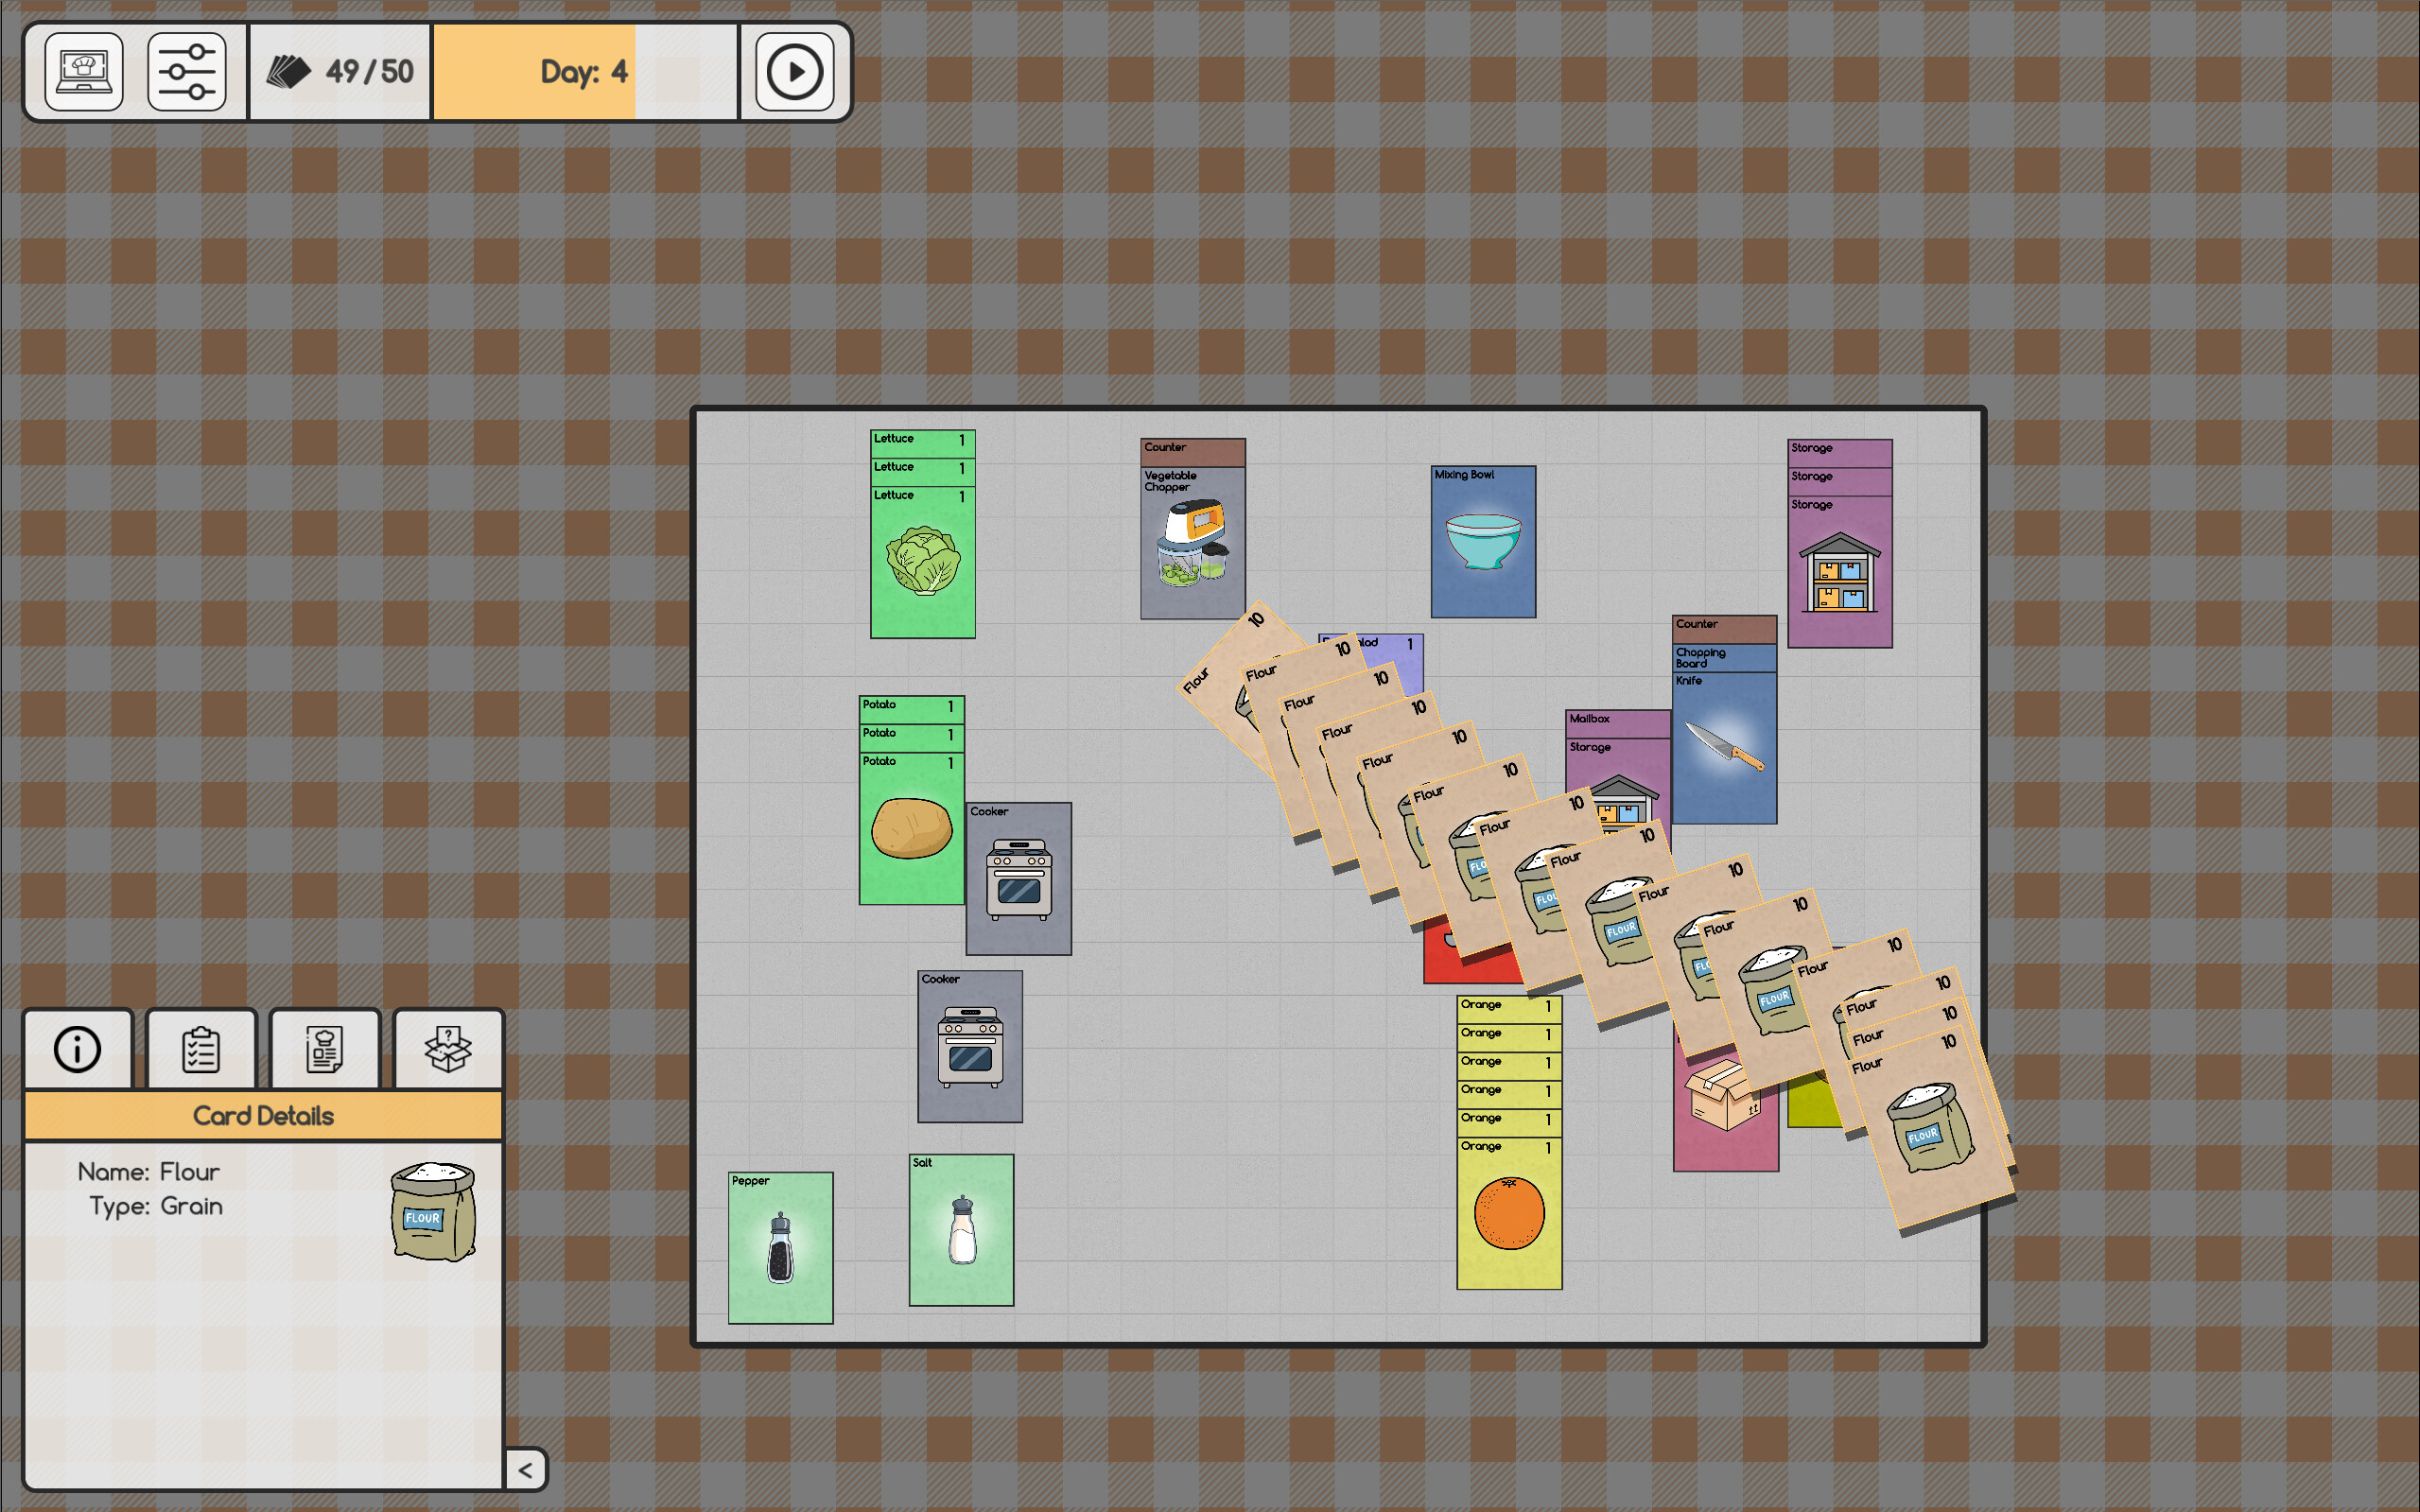
Task: Open the settings sliders icon
Action: click(x=188, y=71)
